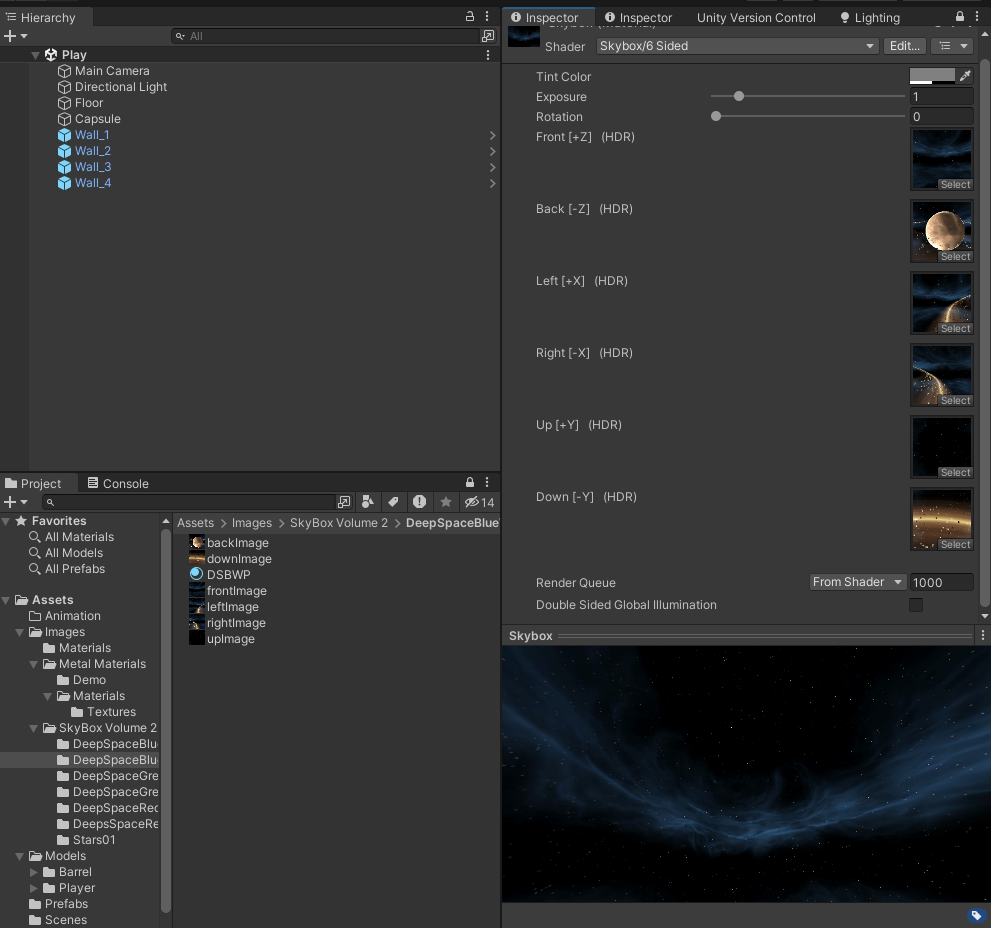The height and width of the screenshot is (928, 991).
Task: Switch to the Lighting tab
Action: [869, 17]
